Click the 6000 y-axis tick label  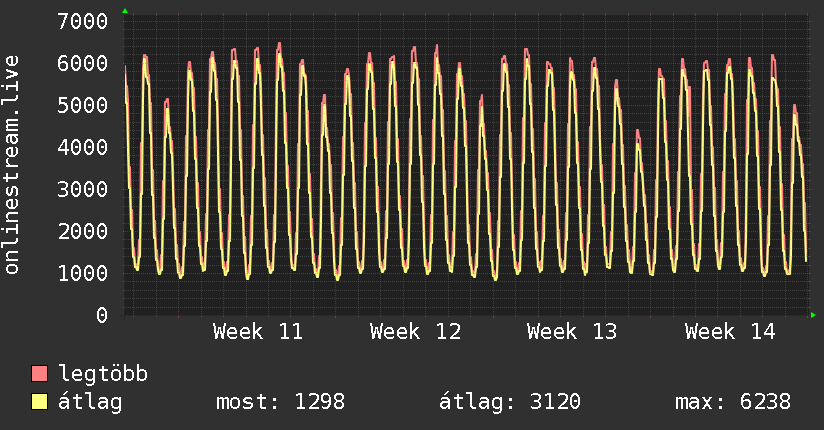click(x=83, y=63)
